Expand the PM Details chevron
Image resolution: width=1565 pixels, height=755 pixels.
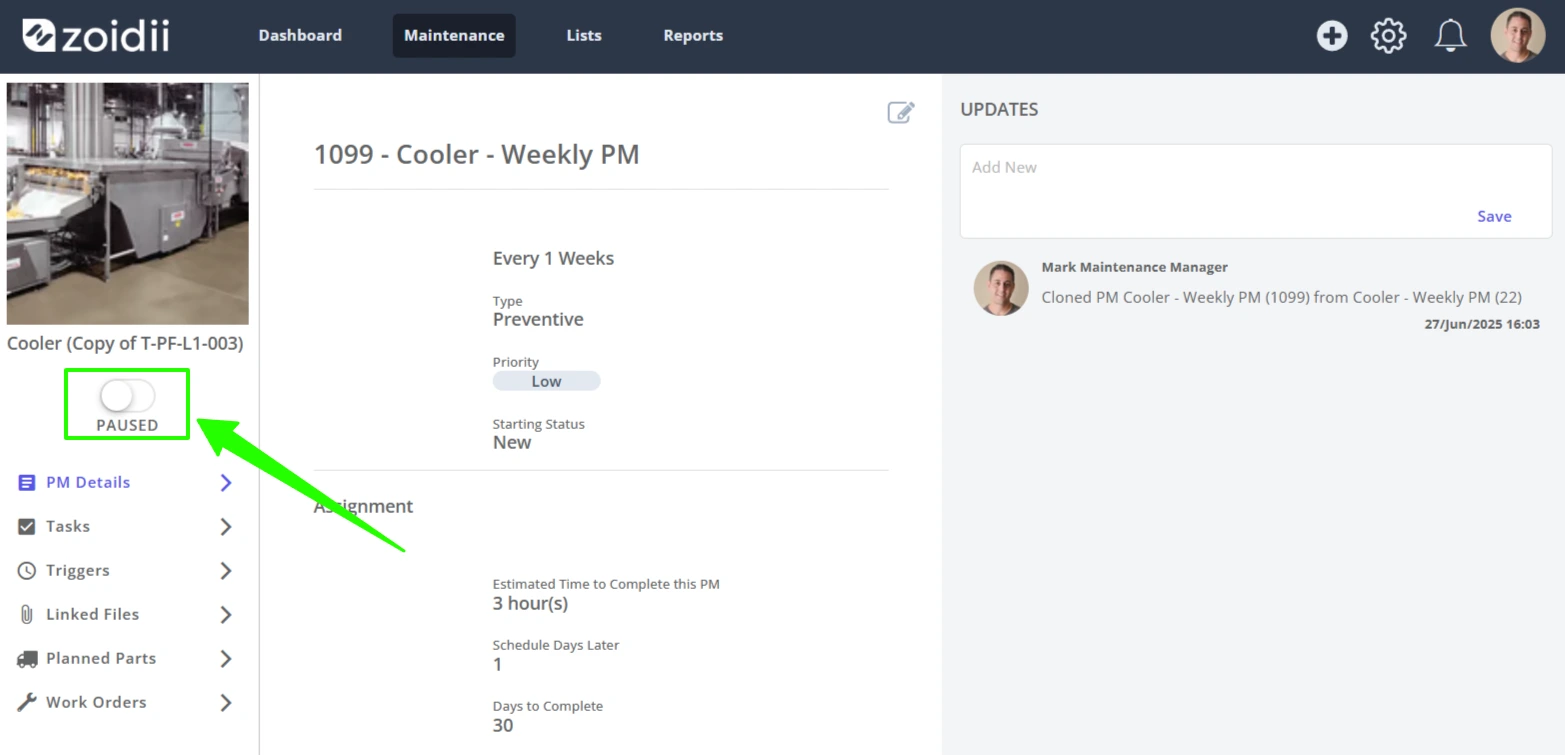click(226, 482)
